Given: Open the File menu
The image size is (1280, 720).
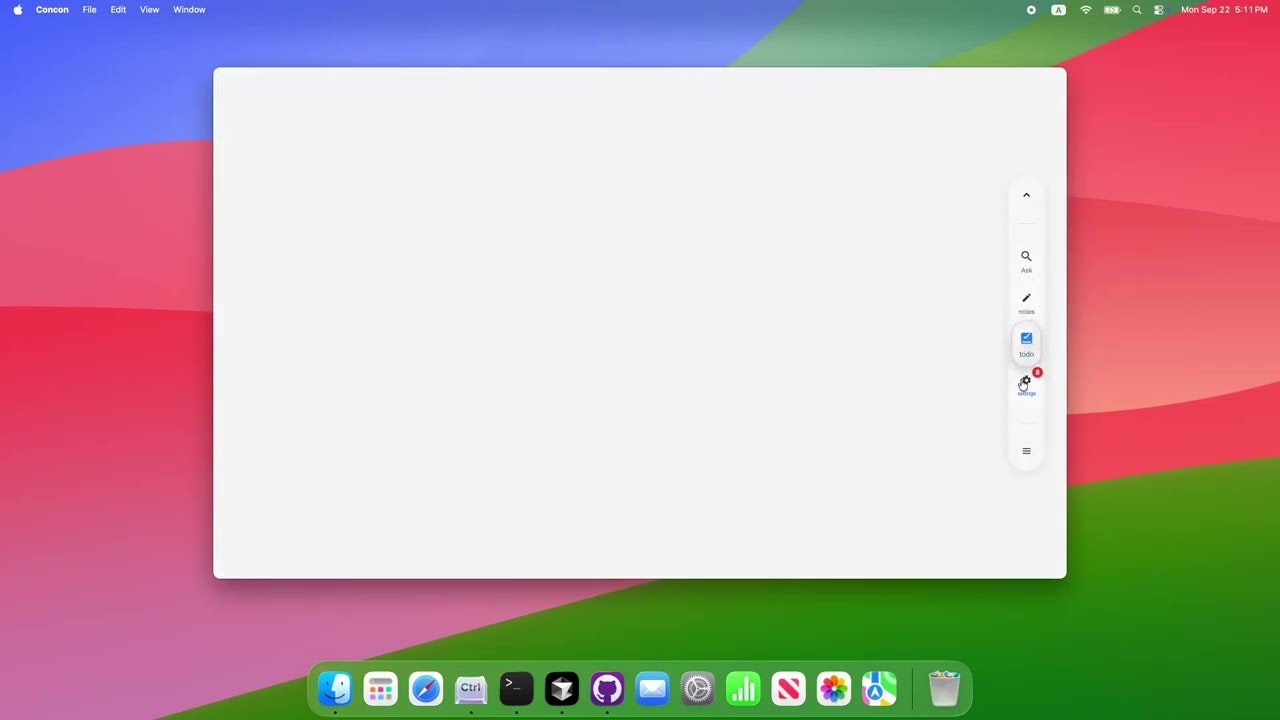Looking at the screenshot, I should [89, 10].
